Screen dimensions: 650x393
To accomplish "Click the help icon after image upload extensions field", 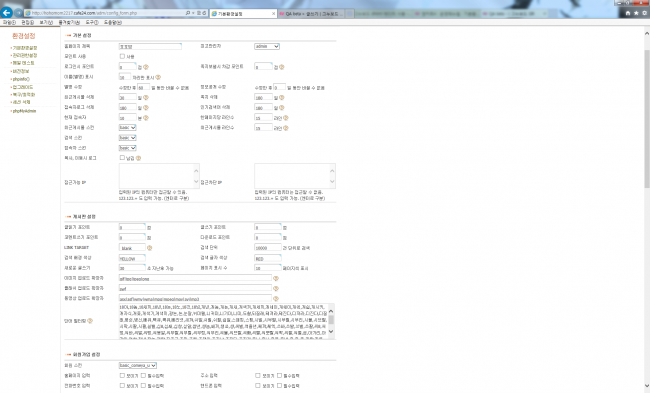I will pyautogui.click(x=276, y=279).
